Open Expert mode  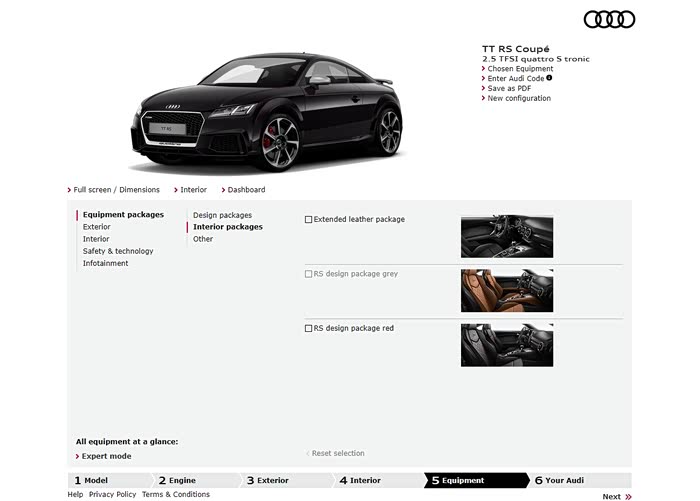pos(106,456)
